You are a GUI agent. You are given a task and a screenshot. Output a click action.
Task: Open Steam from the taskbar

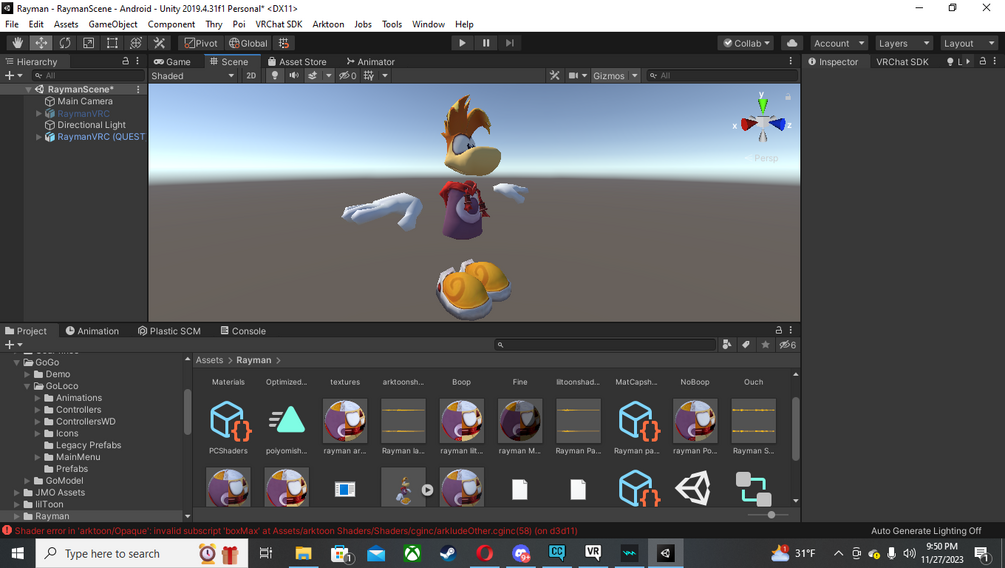click(448, 553)
